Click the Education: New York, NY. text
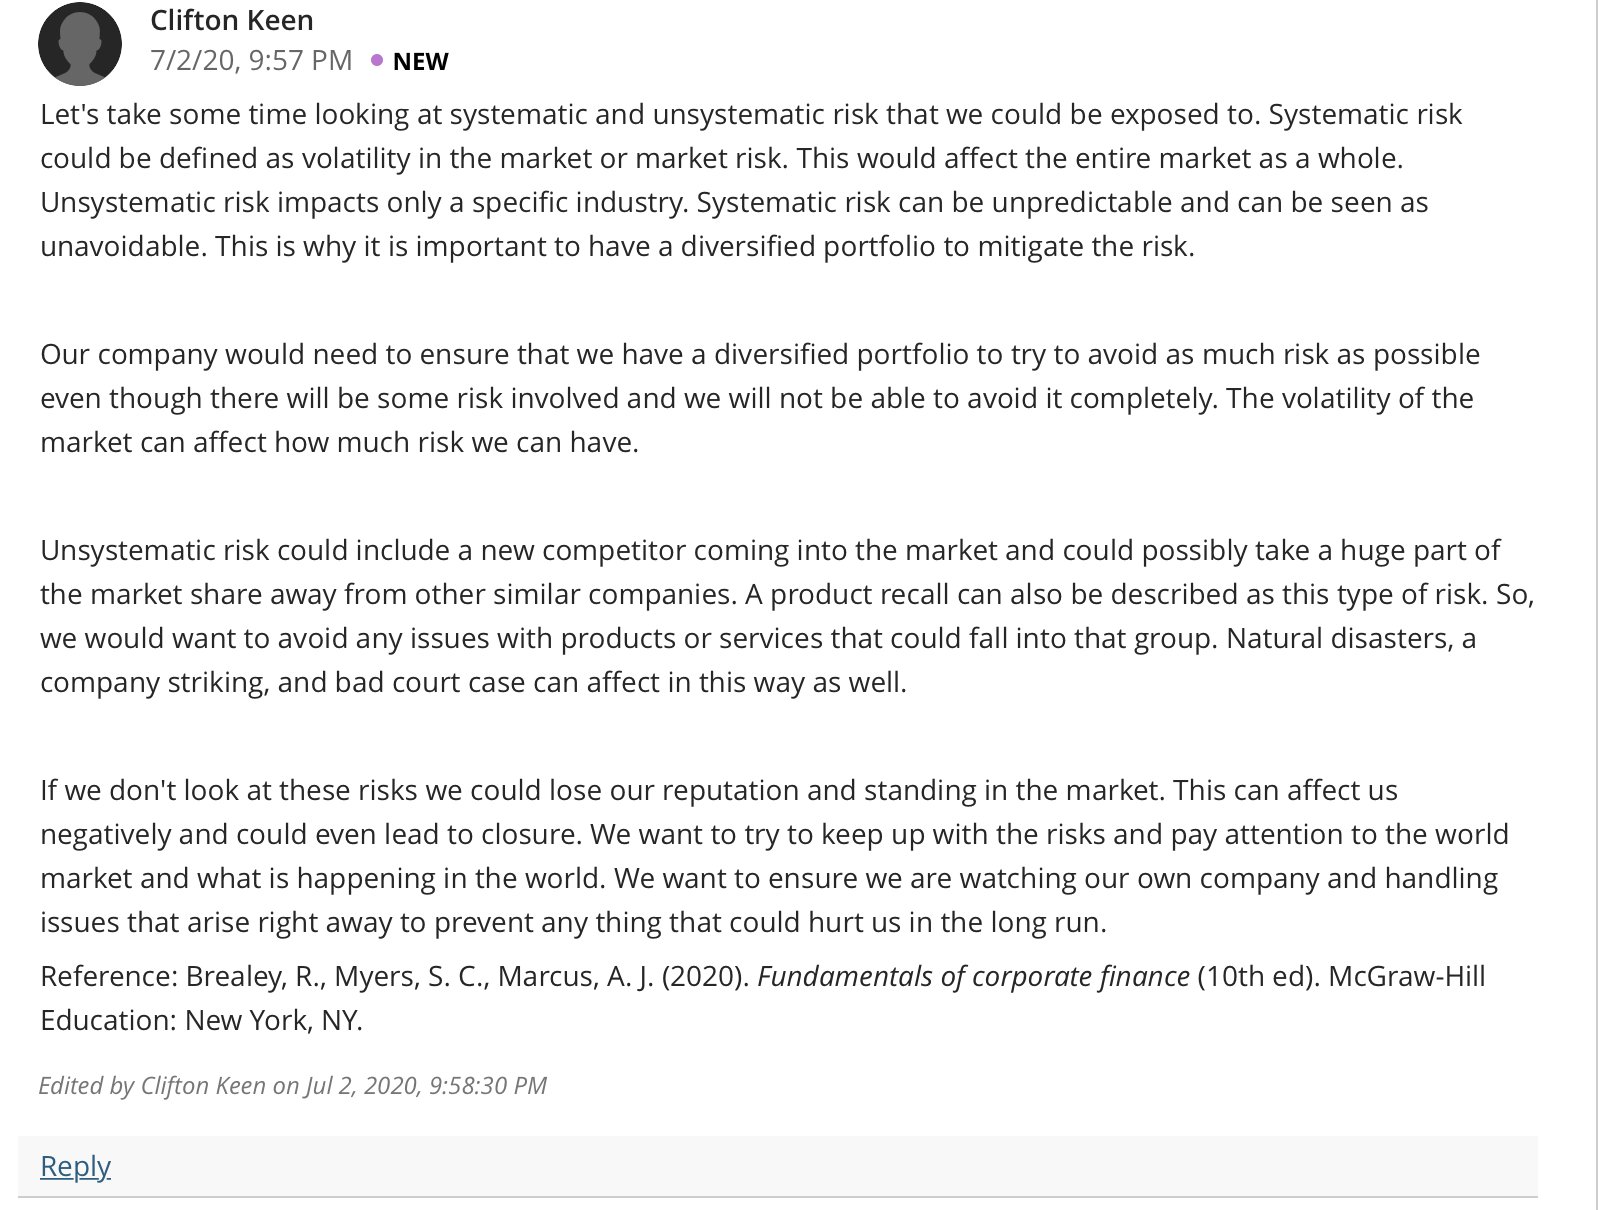The height and width of the screenshot is (1210, 1600). click(x=201, y=1021)
